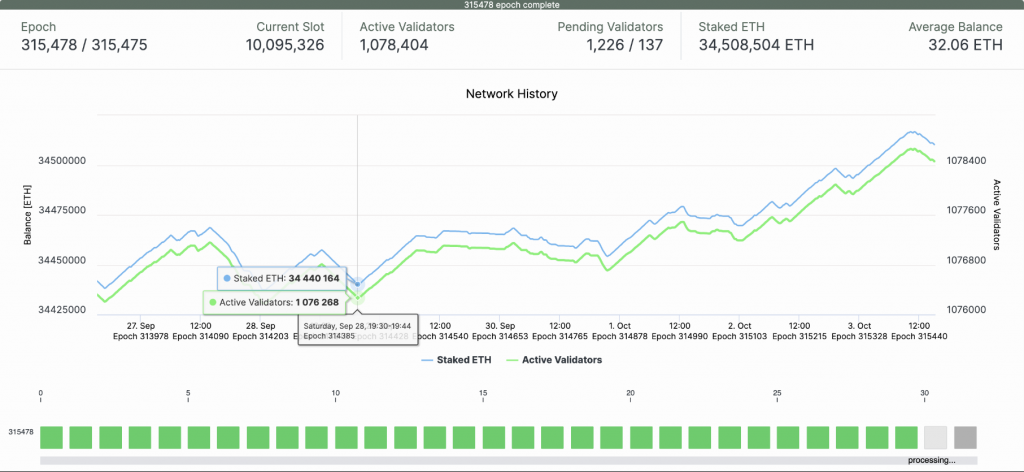Click the '30. Sep' date axis label
This screenshot has height=472, width=1024.
(x=500, y=325)
